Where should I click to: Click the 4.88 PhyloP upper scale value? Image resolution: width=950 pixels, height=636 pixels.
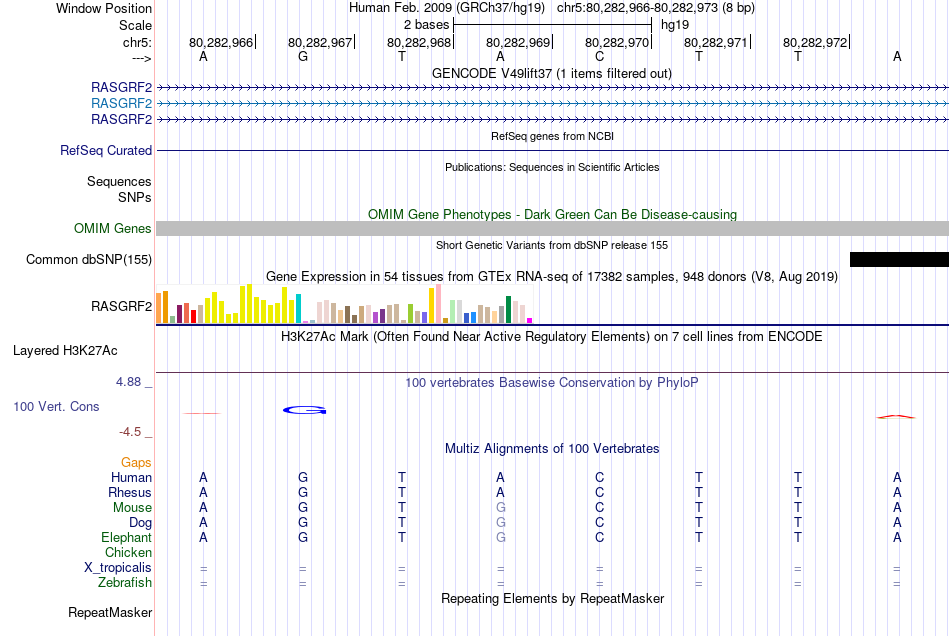(128, 382)
